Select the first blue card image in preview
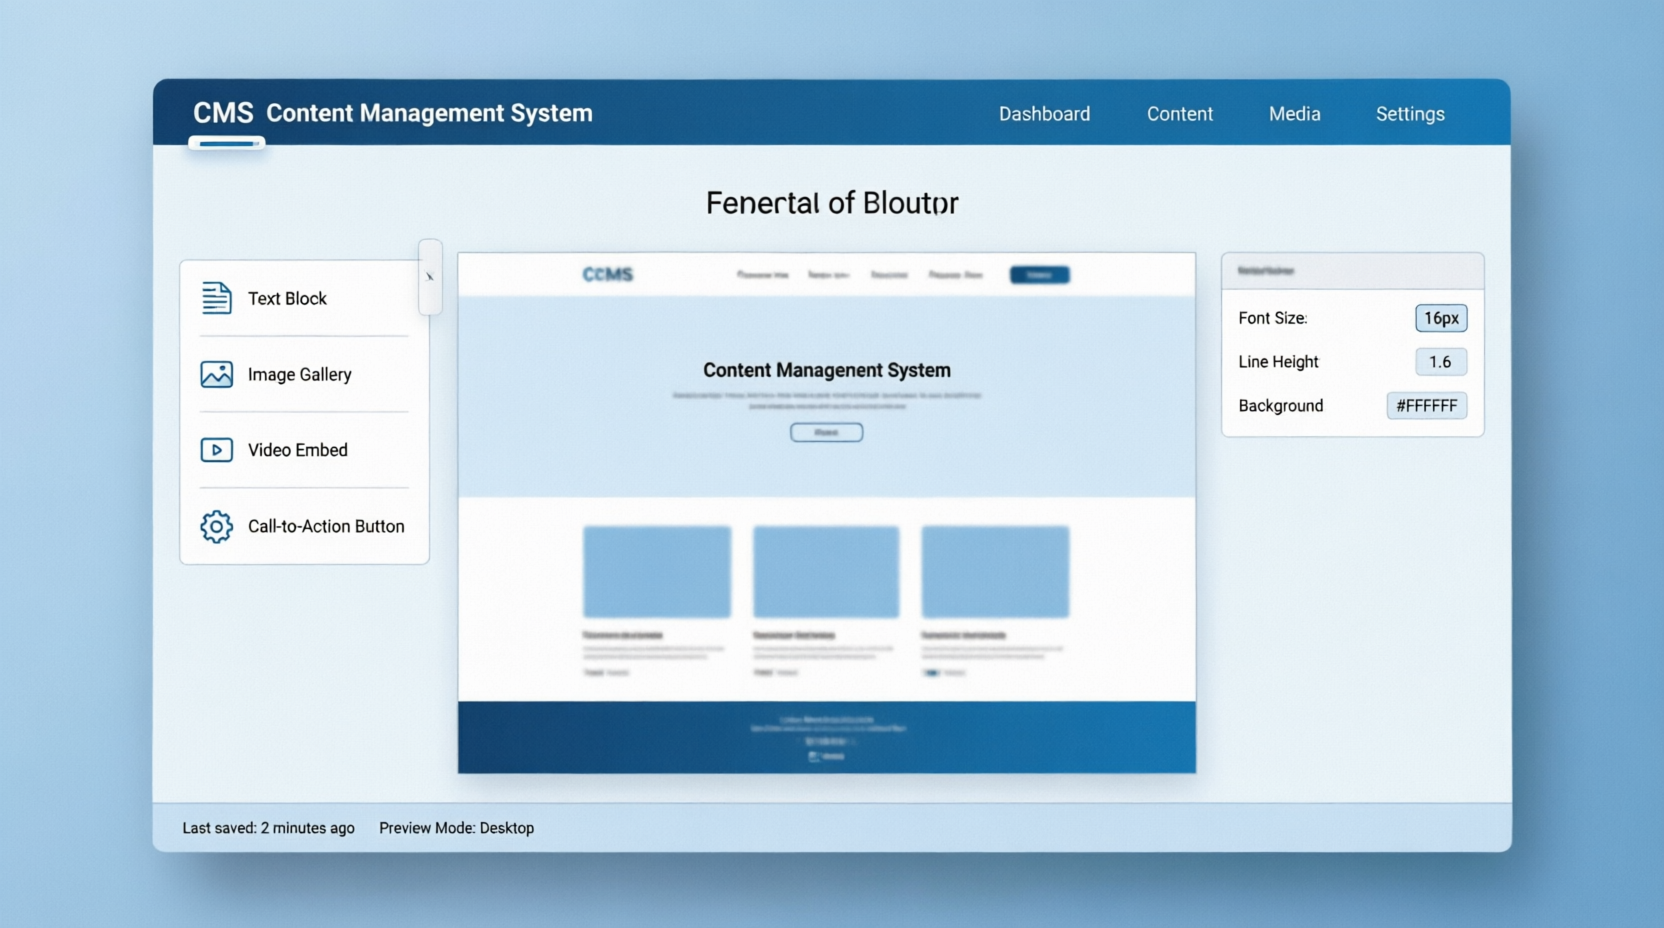This screenshot has width=1664, height=928. (657, 572)
